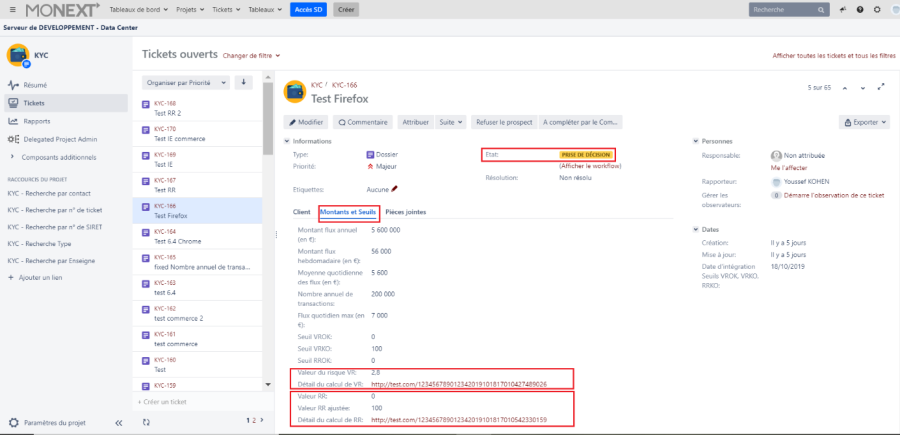Open the help question mark icon

[860, 9]
